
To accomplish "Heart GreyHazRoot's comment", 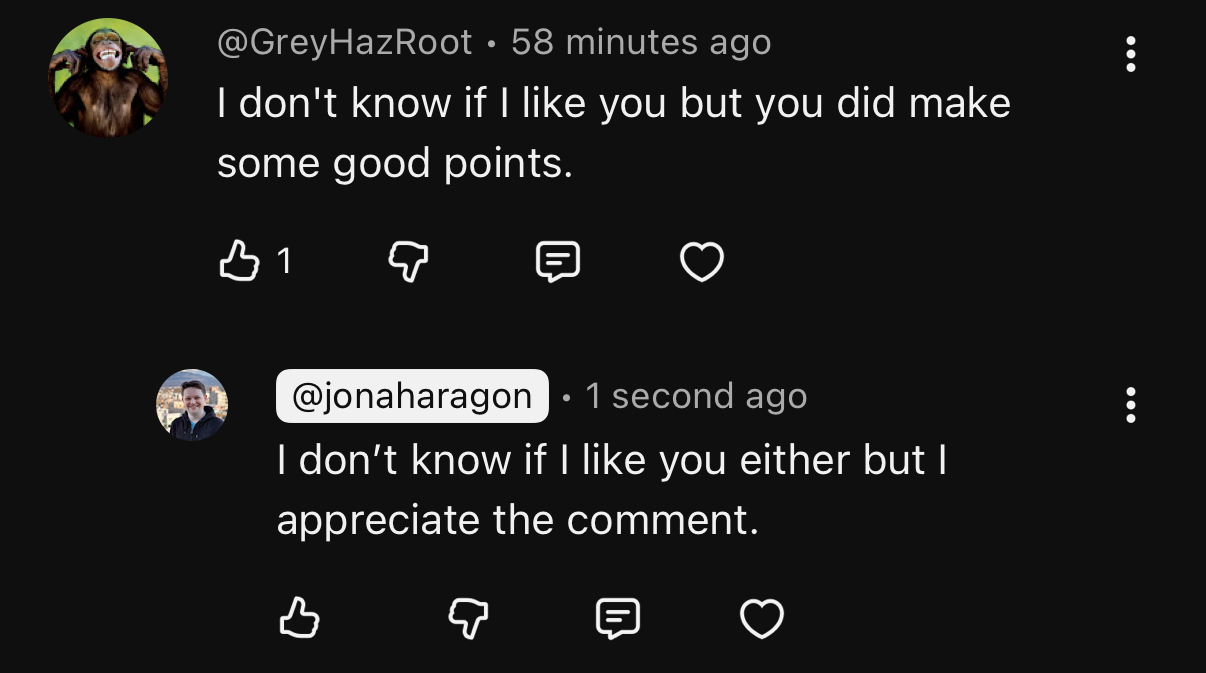I will [x=701, y=263].
